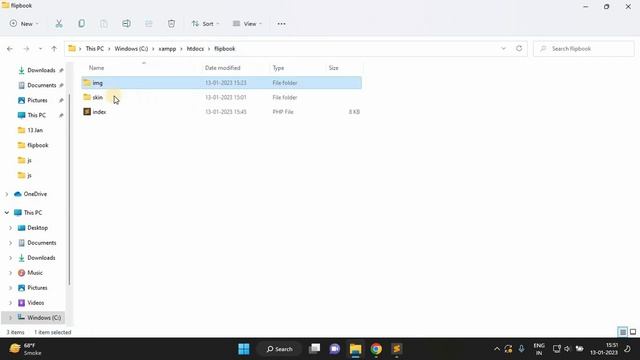Open the ENG IN language indicator
This screenshot has height=360, width=640.
tap(539, 349)
